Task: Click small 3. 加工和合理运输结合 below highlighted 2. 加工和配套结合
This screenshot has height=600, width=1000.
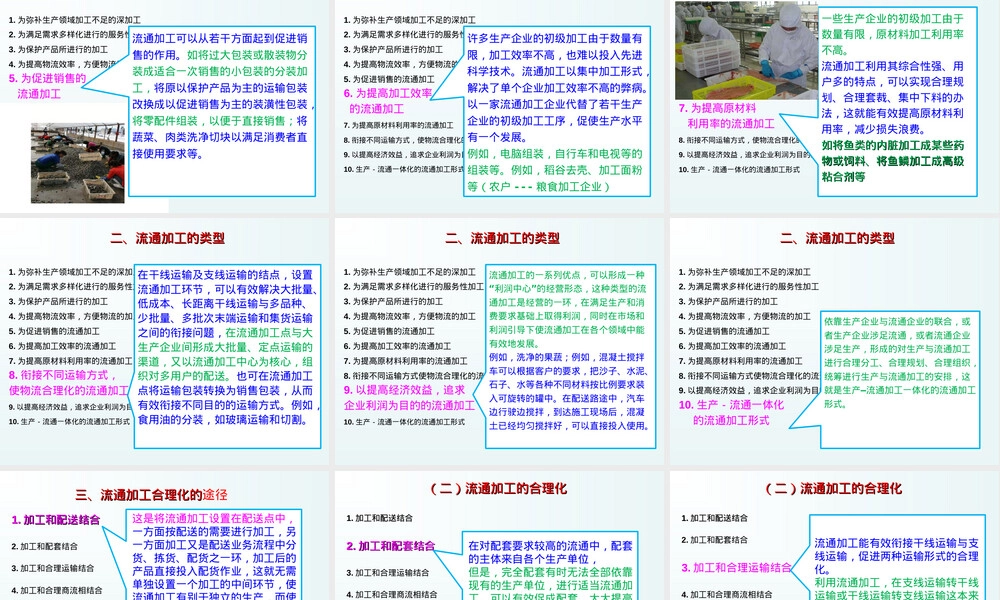Action: [x=387, y=573]
